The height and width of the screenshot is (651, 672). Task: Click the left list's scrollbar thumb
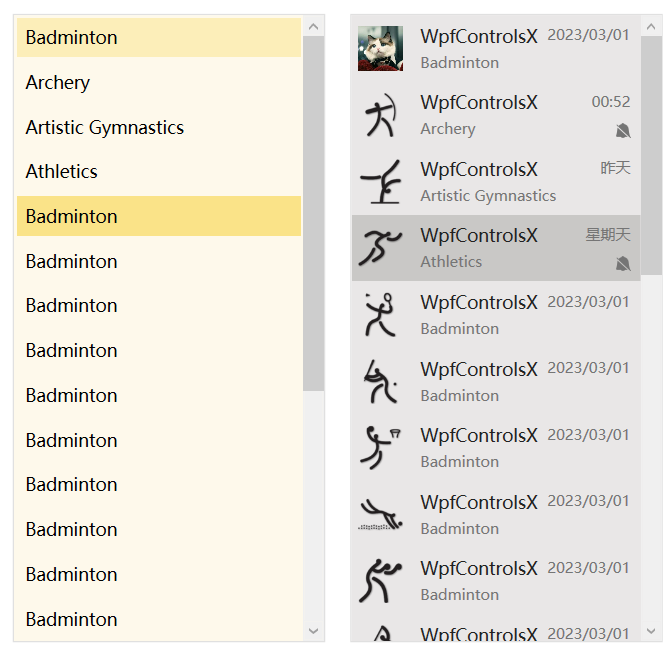(x=313, y=210)
